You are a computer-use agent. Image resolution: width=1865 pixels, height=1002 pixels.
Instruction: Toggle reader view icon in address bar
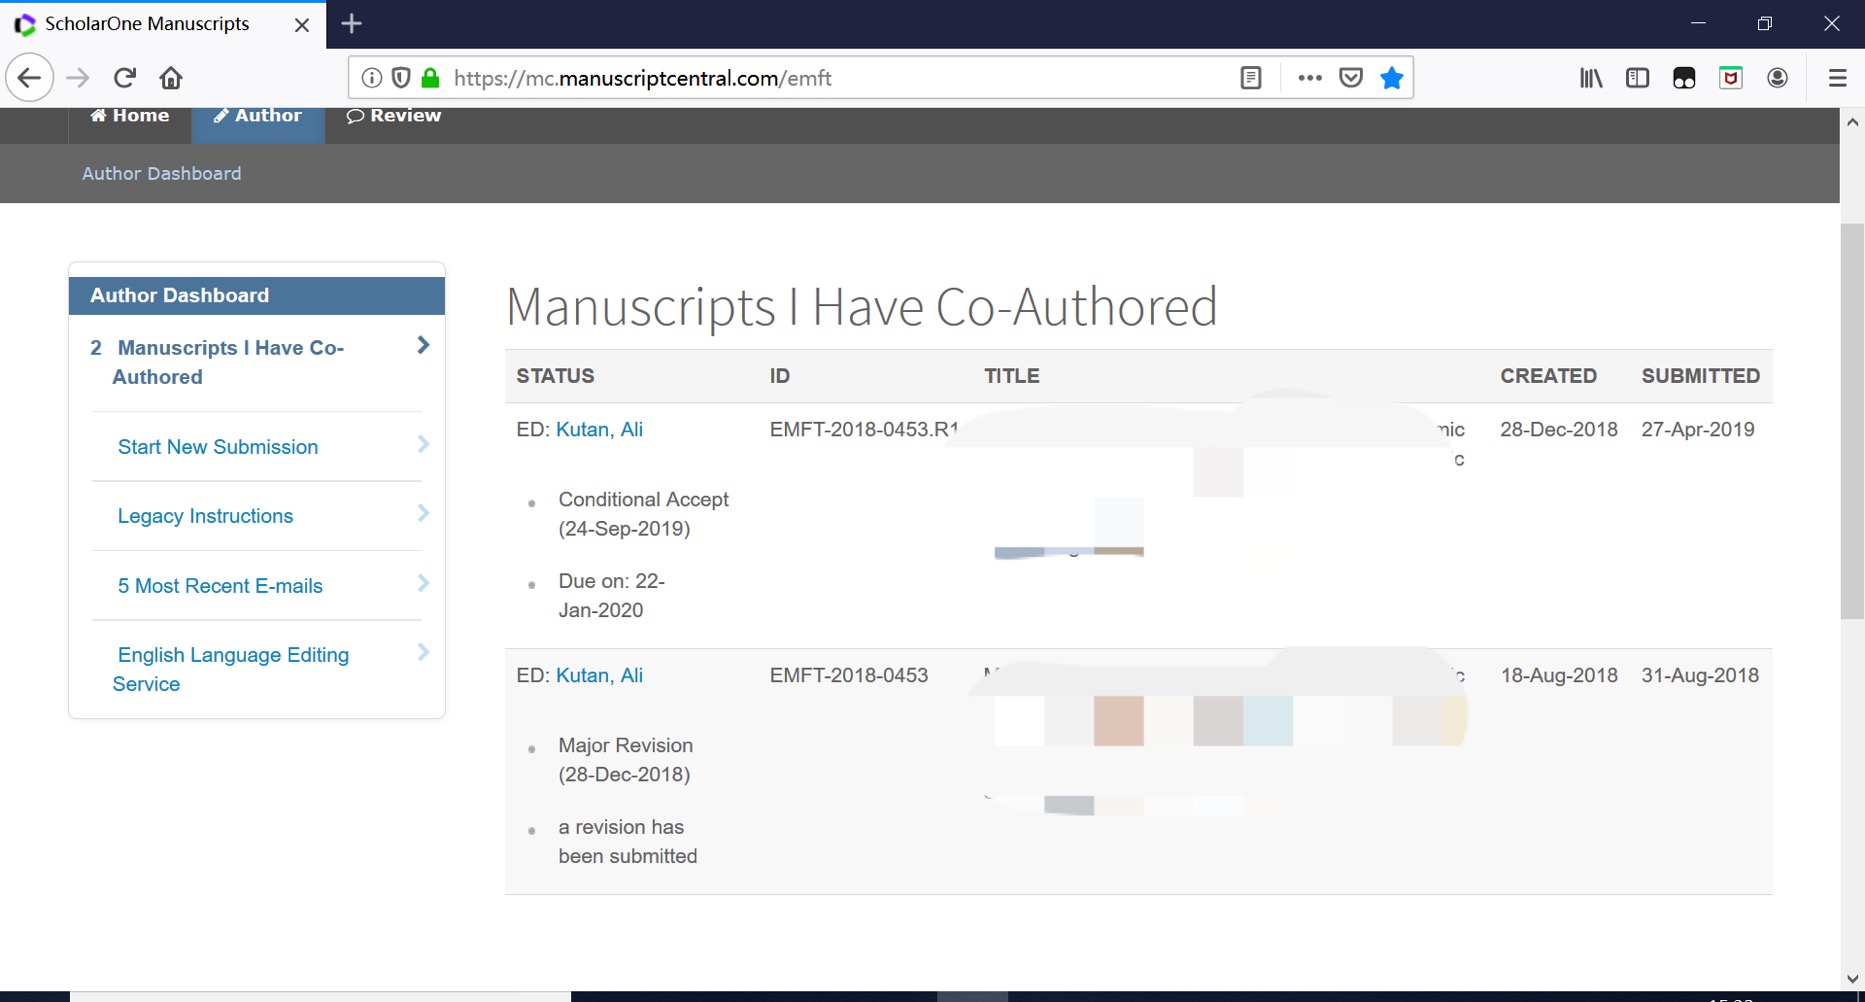coord(1251,78)
